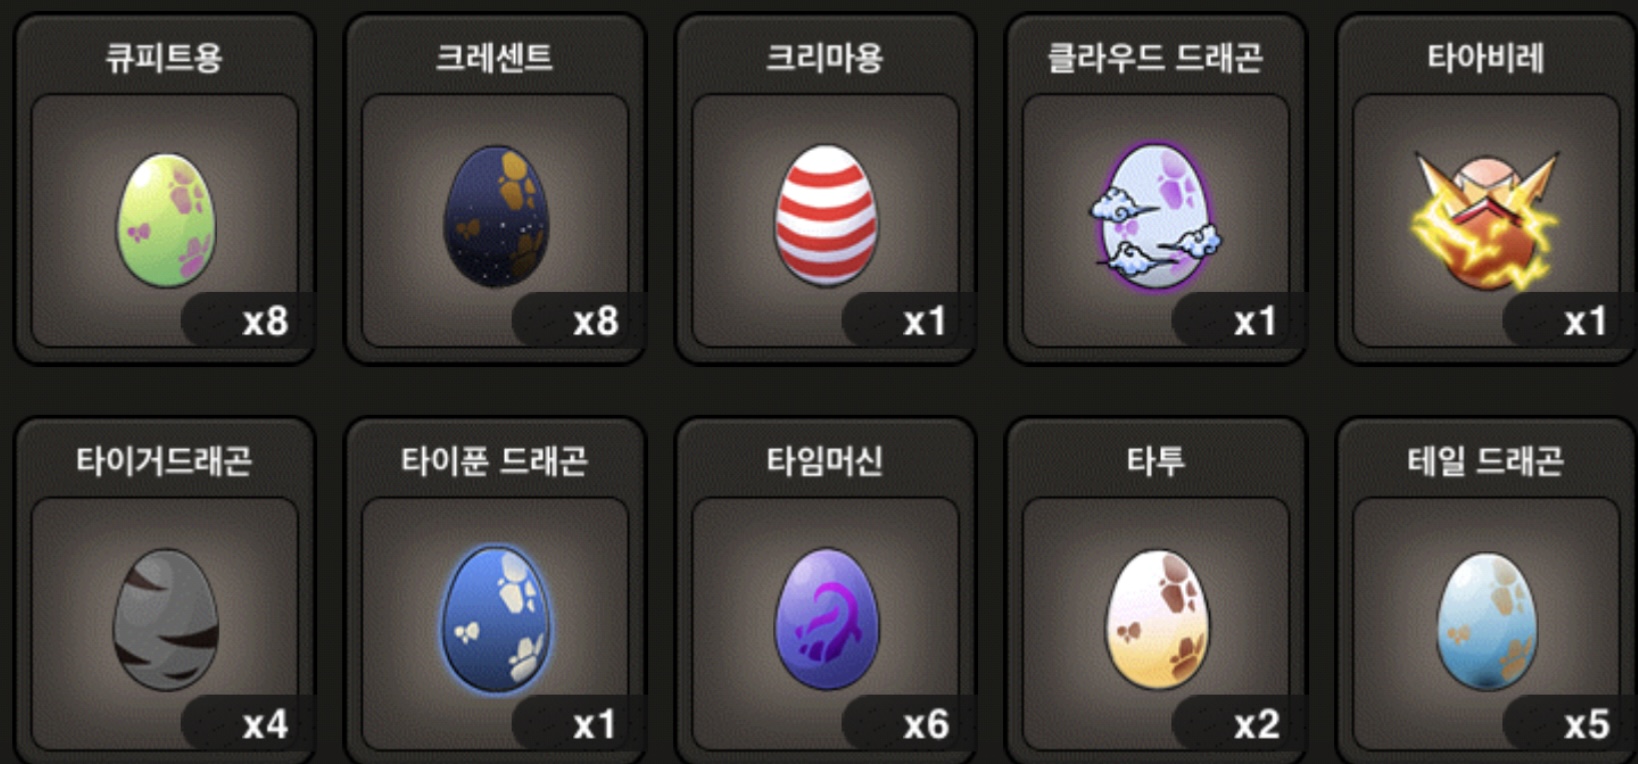Click the x8 count badge on 크레센트
The height and width of the screenshot is (764, 1638).
(x=595, y=321)
